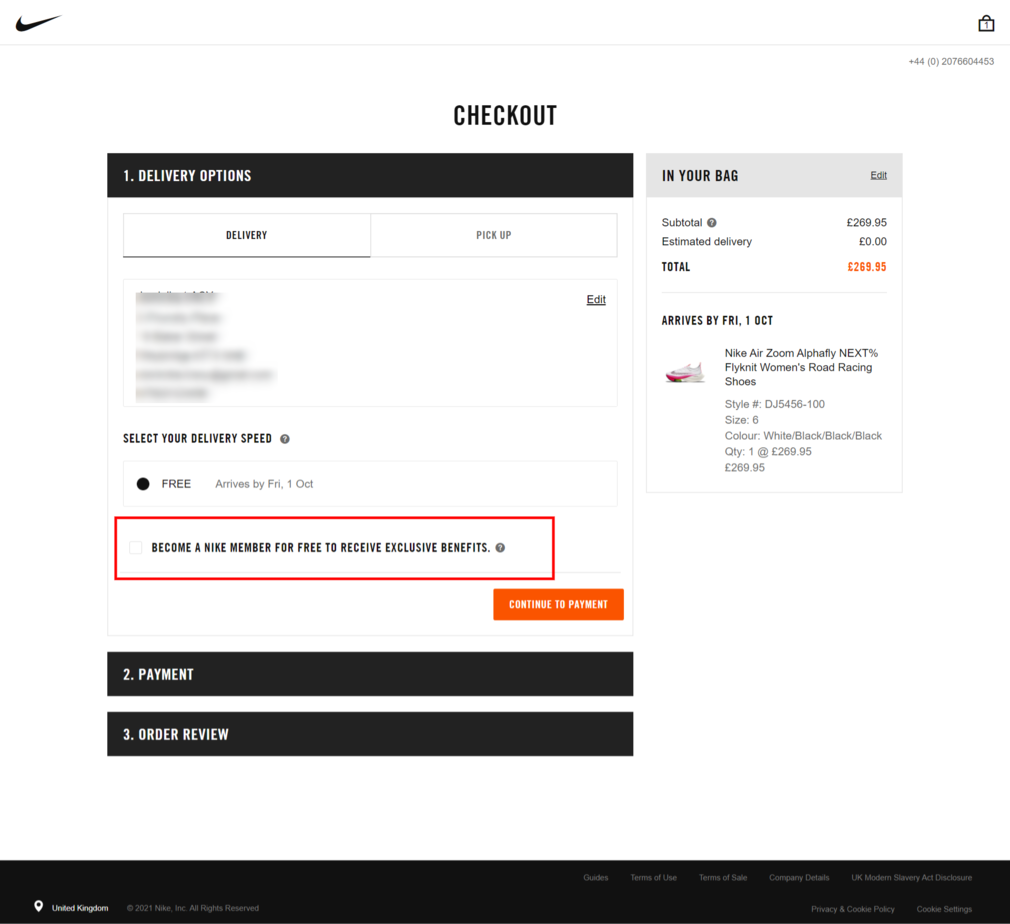Open Terms of Sale link
This screenshot has width=1010, height=924.
[x=723, y=878]
